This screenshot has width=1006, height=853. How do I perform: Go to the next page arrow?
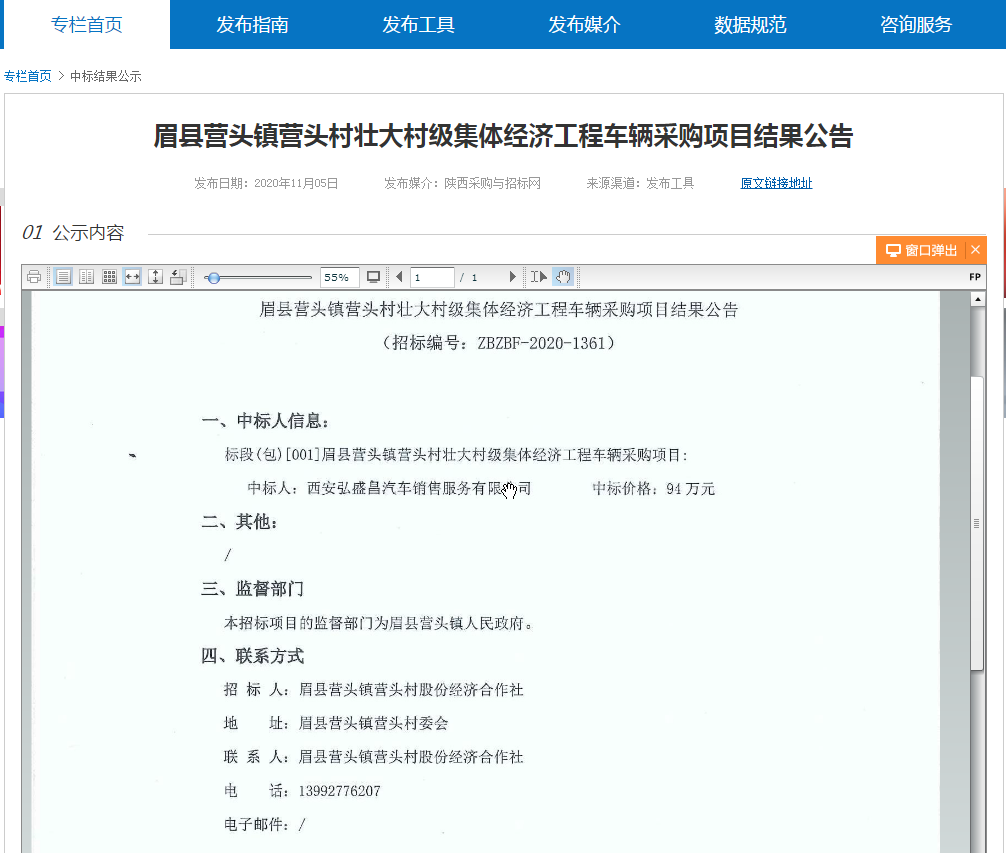[x=512, y=277]
